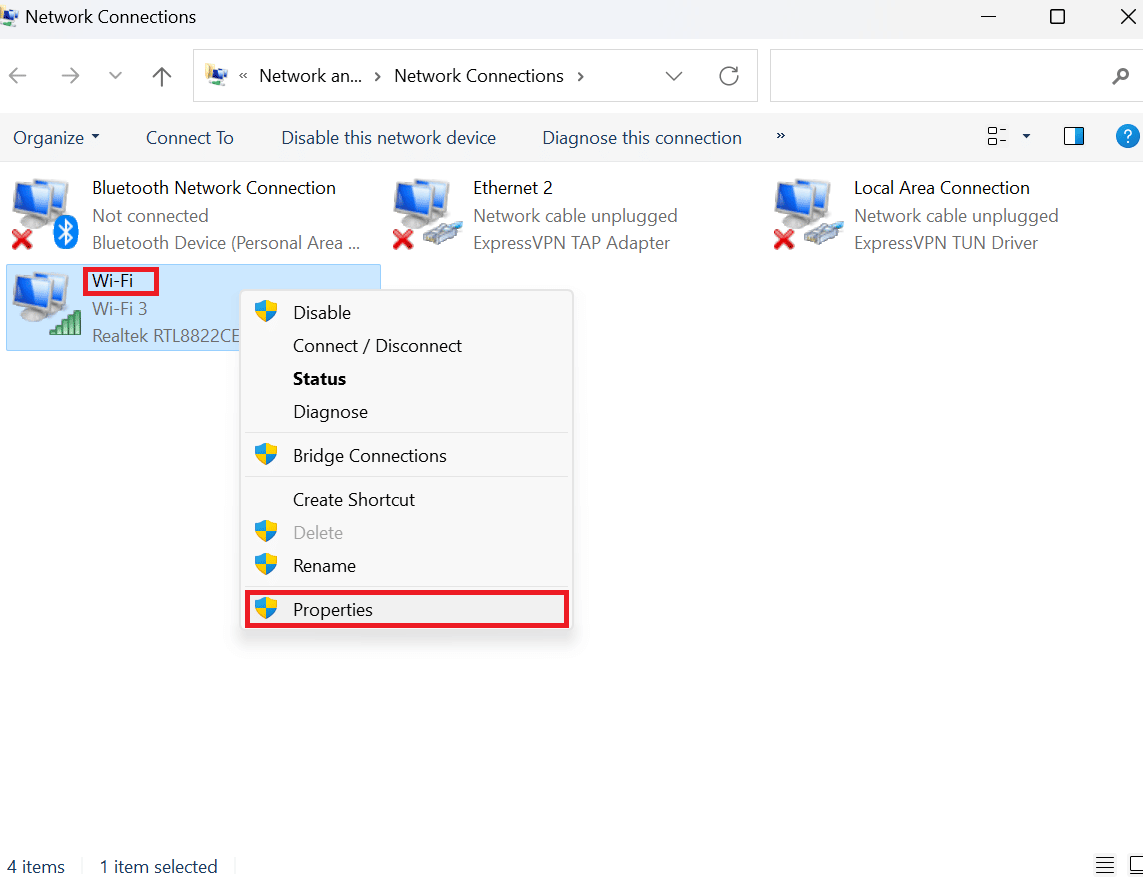Viewport: 1143px width, 877px height.
Task: Toggle the preview pane icon
Action: 1074,137
